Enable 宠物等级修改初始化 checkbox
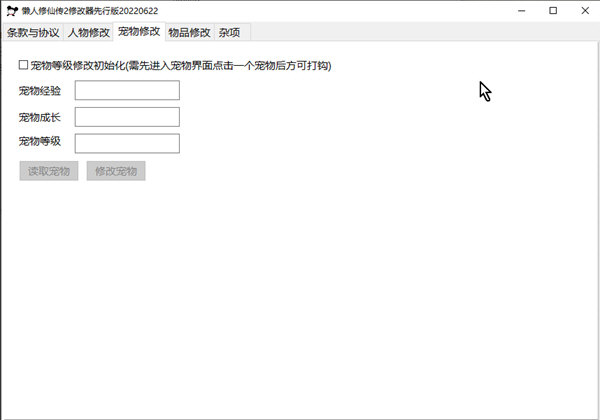Screen dimensions: 600x420 click(x=23, y=65)
